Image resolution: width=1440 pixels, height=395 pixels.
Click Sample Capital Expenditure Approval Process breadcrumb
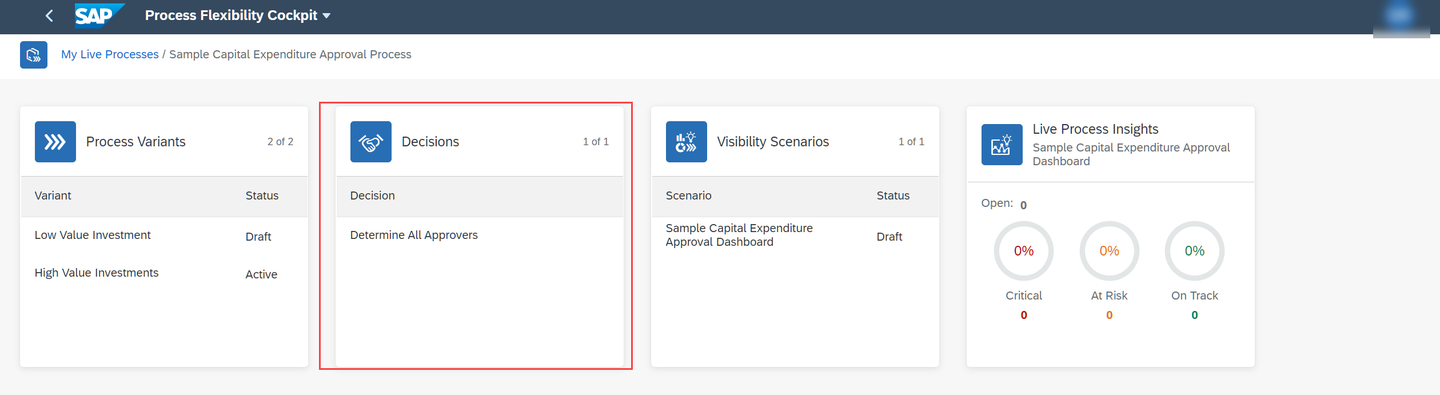pos(290,54)
